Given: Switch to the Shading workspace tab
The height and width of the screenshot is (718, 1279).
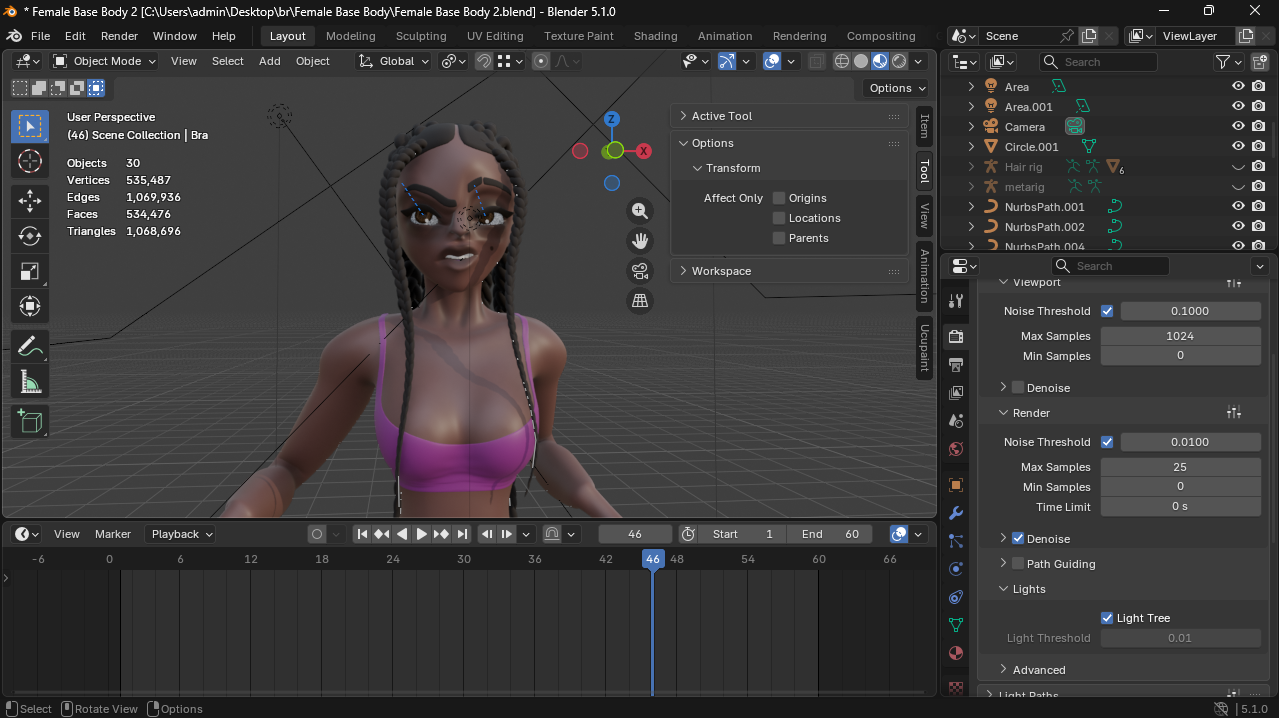Looking at the screenshot, I should pos(655,36).
